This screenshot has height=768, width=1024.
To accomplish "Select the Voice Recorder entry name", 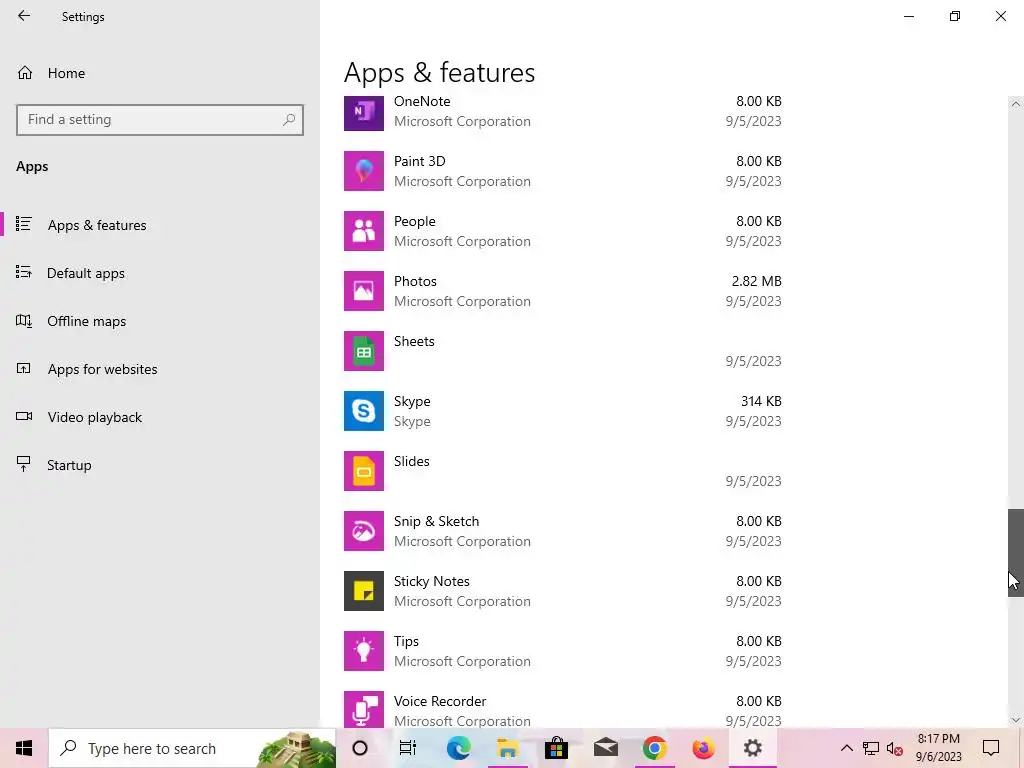I will coord(440,701).
